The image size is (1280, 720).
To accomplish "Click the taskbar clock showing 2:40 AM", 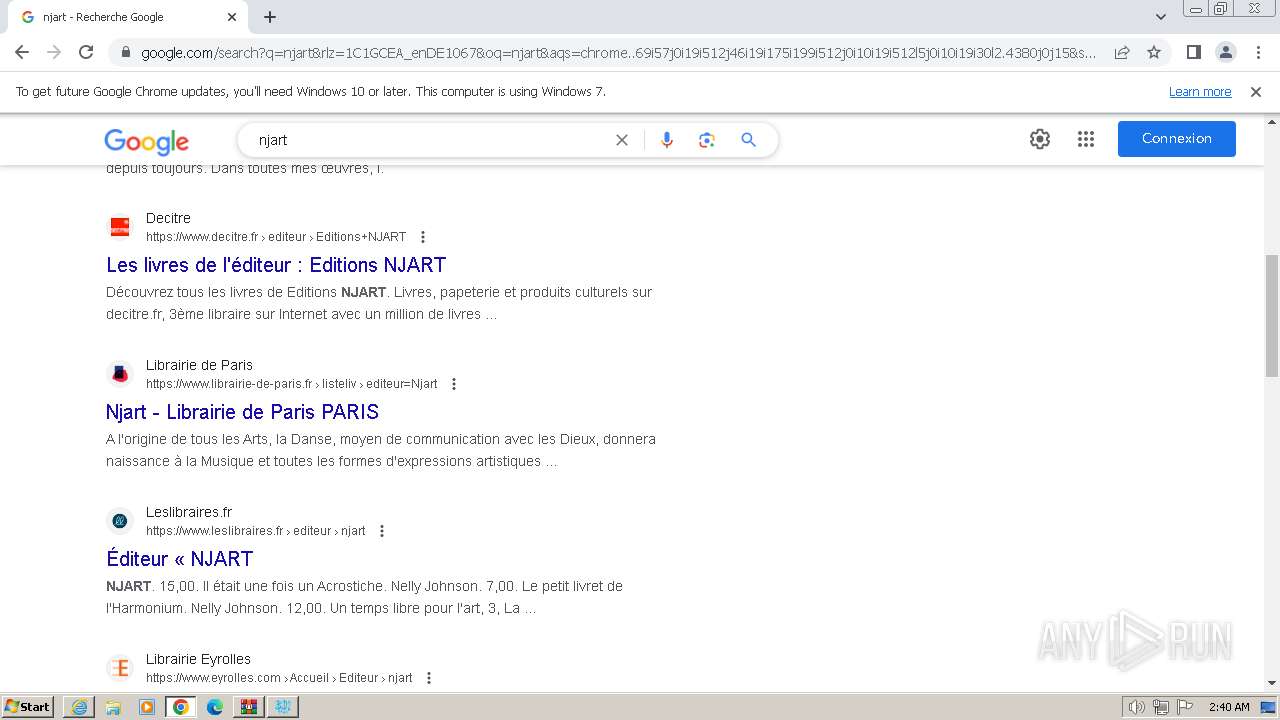I will point(1229,707).
